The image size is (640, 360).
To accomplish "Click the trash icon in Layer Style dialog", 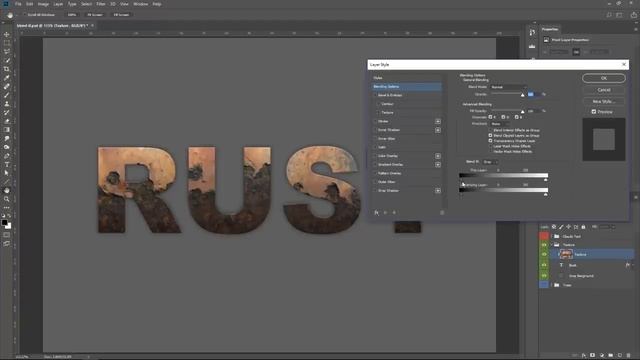I will click(x=442, y=212).
